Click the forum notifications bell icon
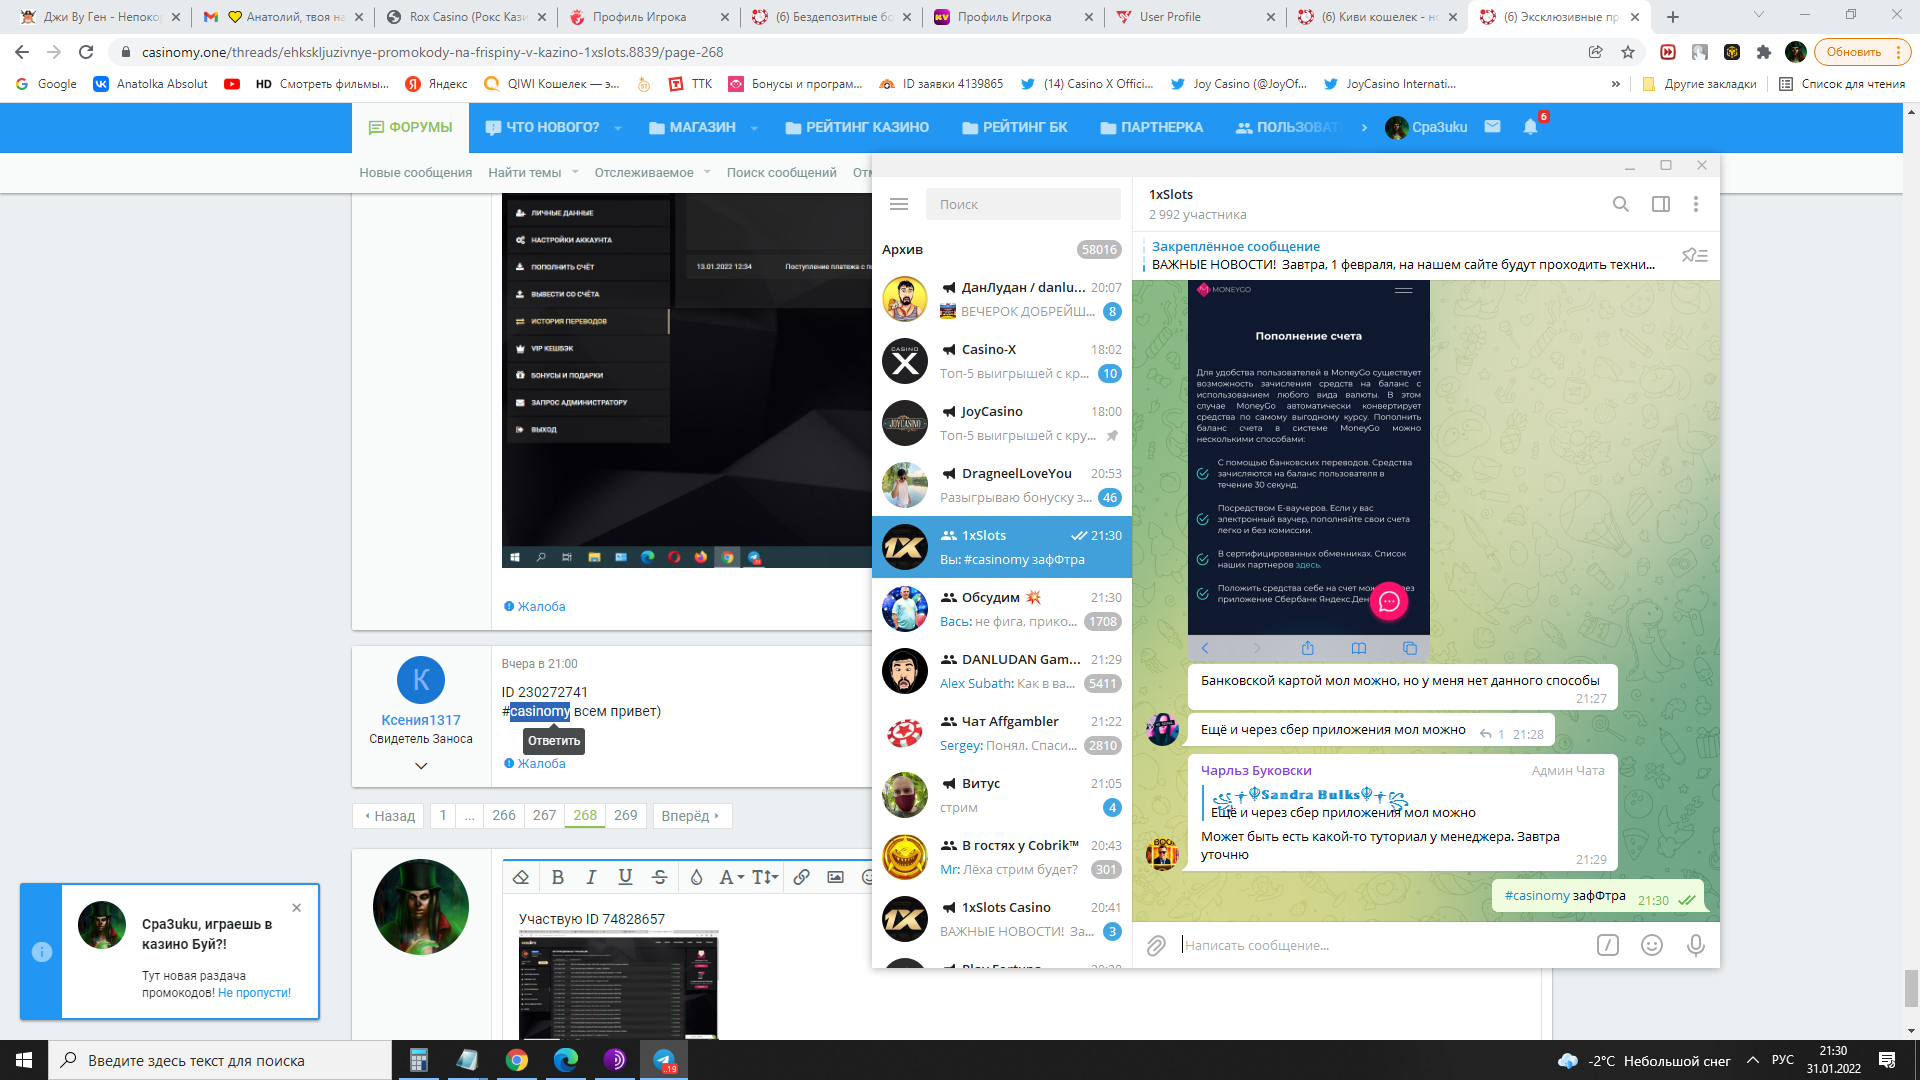Screen dimensions: 1920x1080 click(x=1530, y=127)
